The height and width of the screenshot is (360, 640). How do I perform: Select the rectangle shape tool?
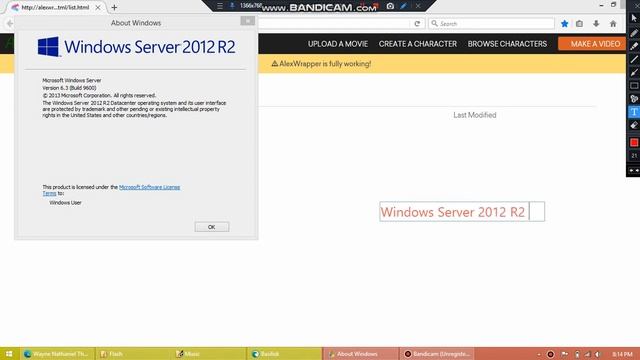(x=634, y=86)
